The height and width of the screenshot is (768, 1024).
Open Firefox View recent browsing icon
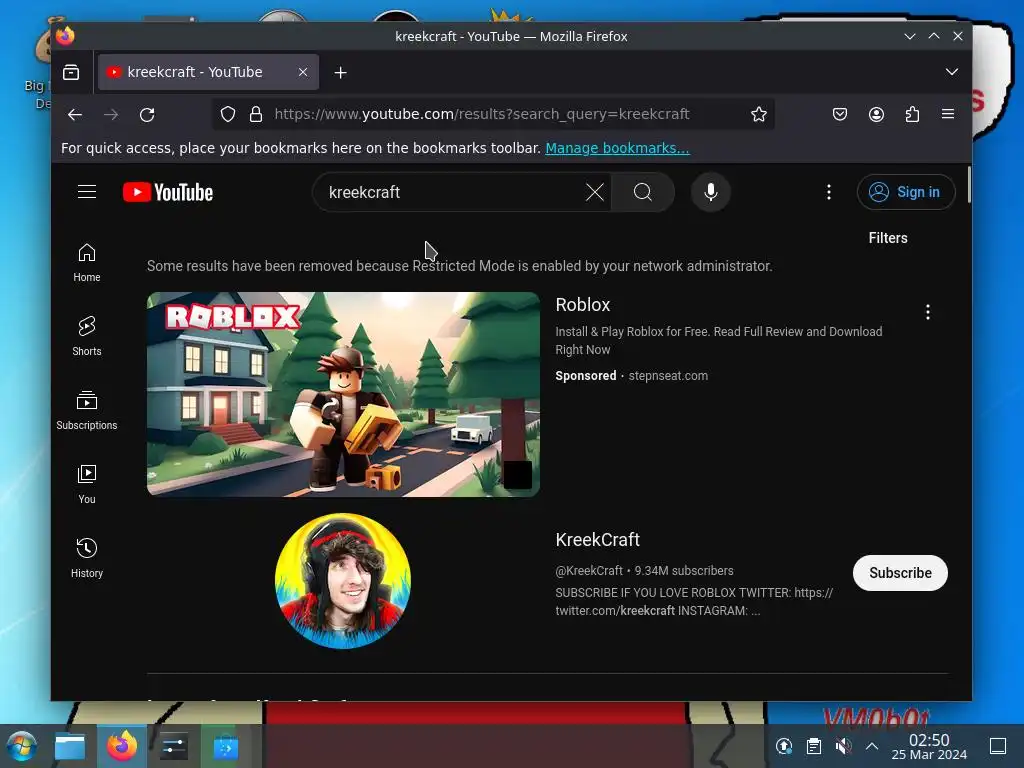click(x=71, y=72)
